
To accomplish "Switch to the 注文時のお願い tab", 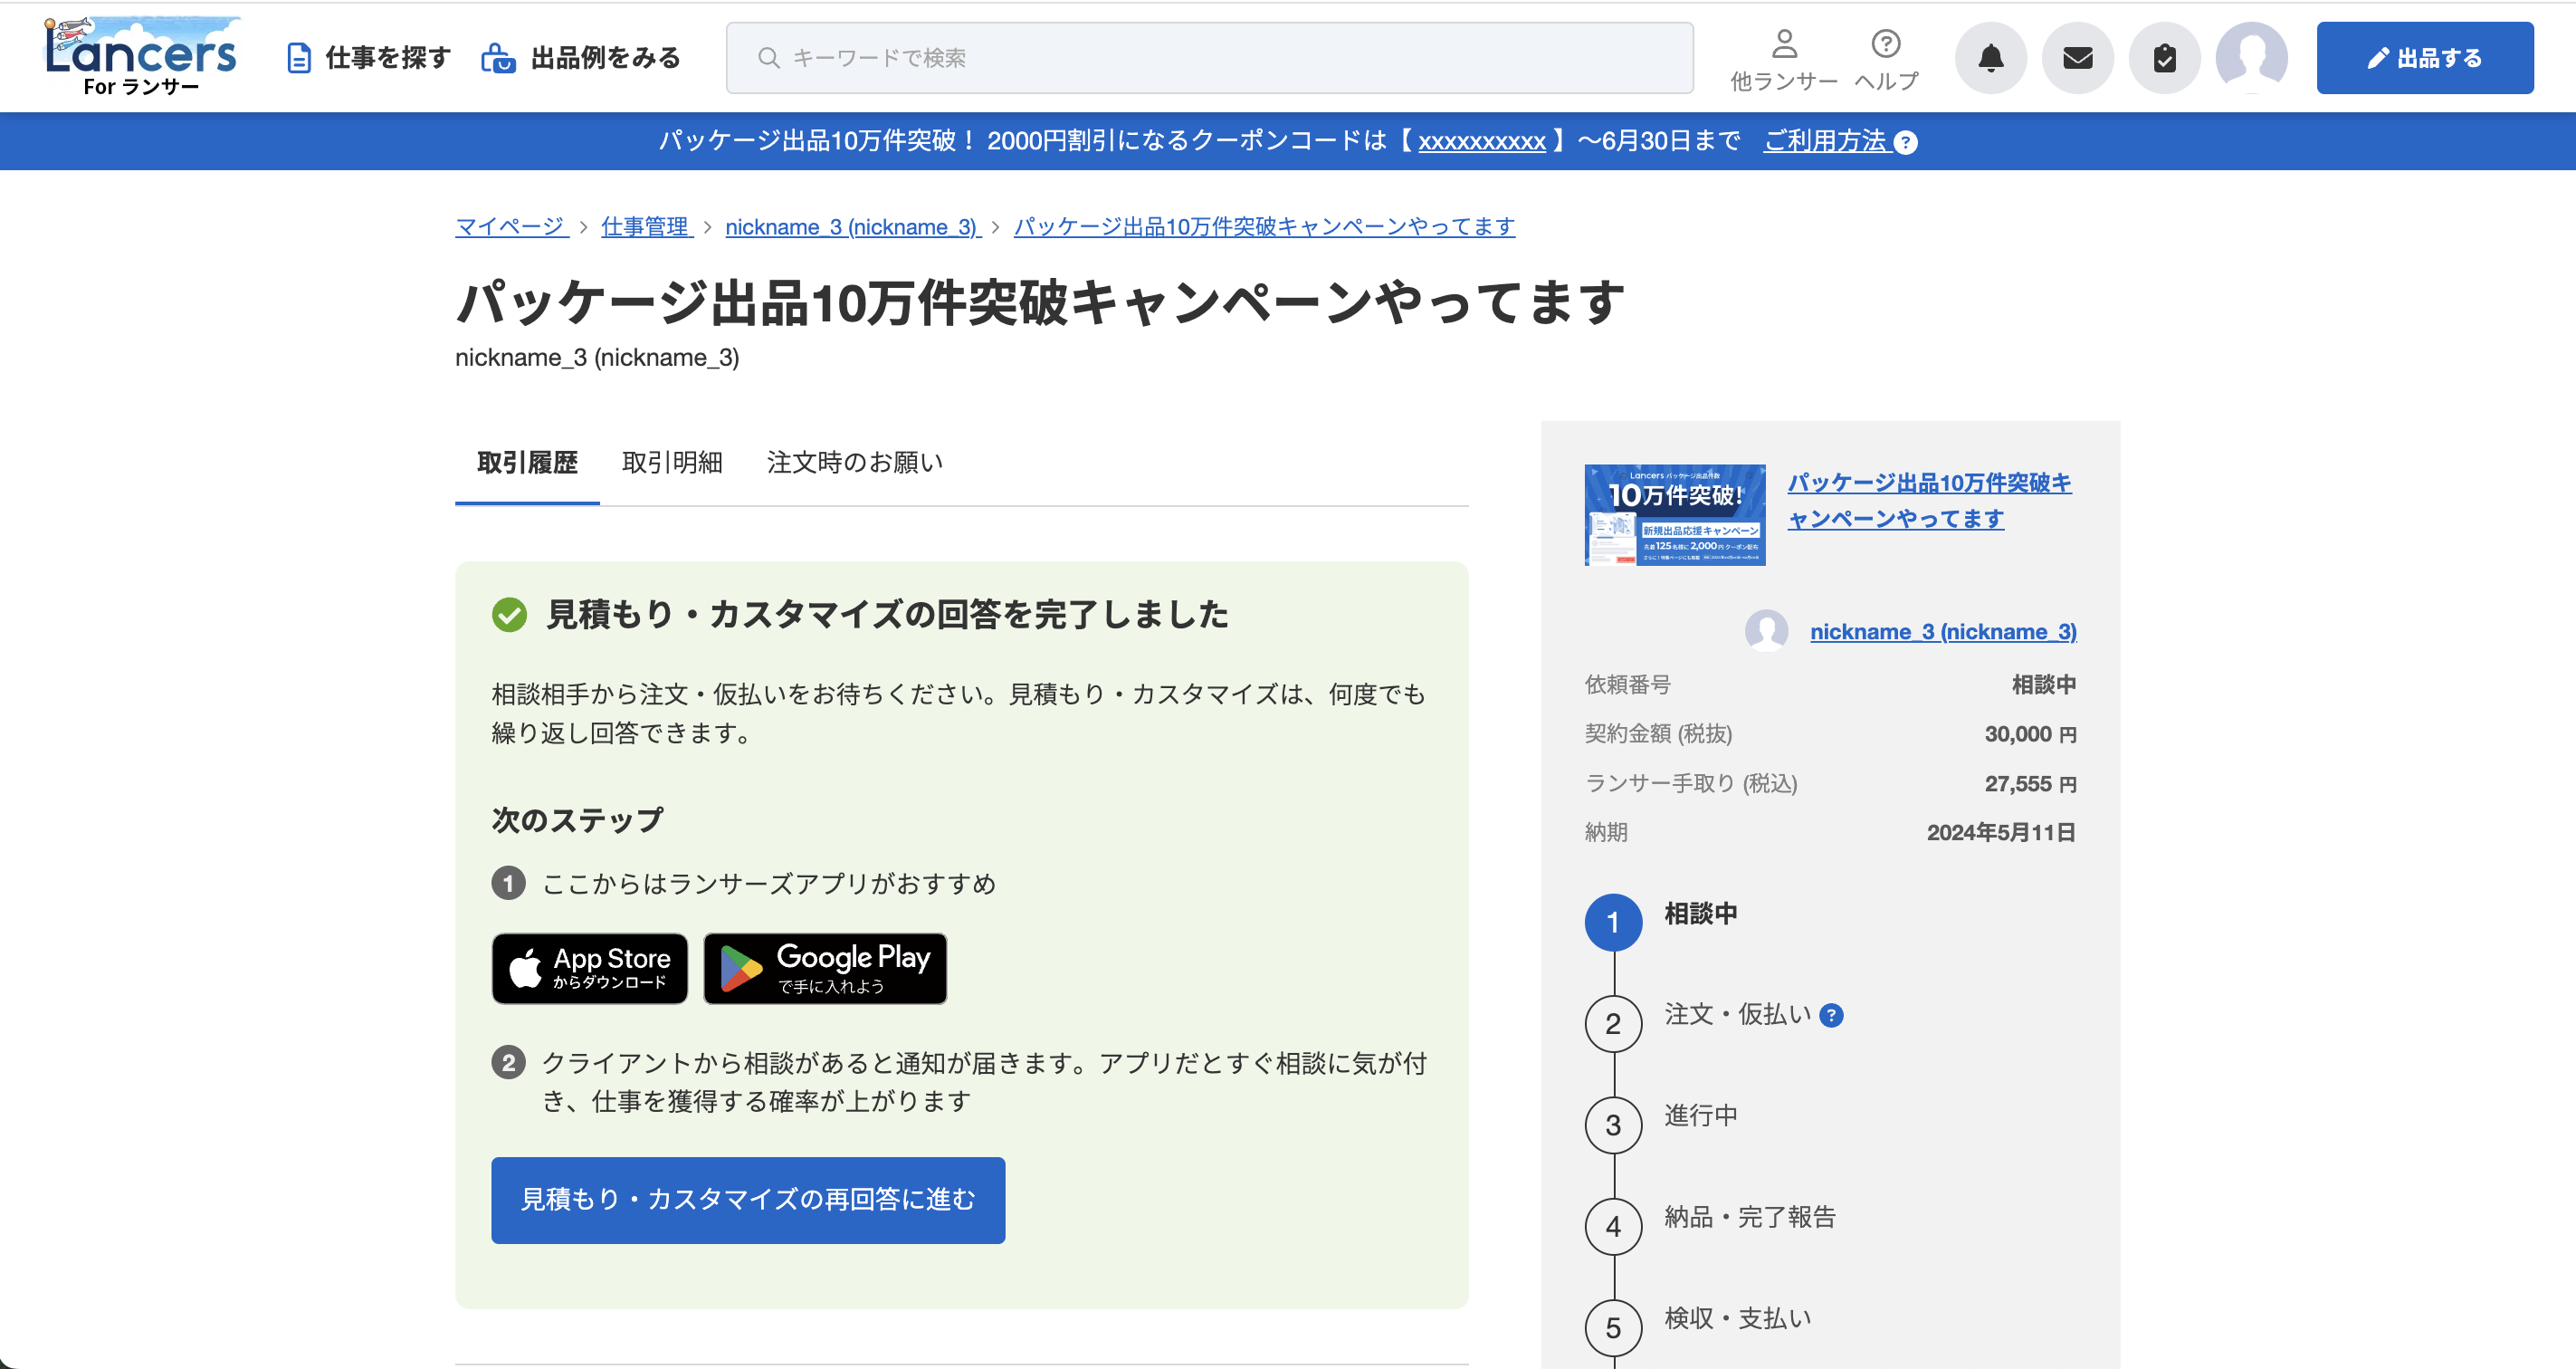I will 853,462.
